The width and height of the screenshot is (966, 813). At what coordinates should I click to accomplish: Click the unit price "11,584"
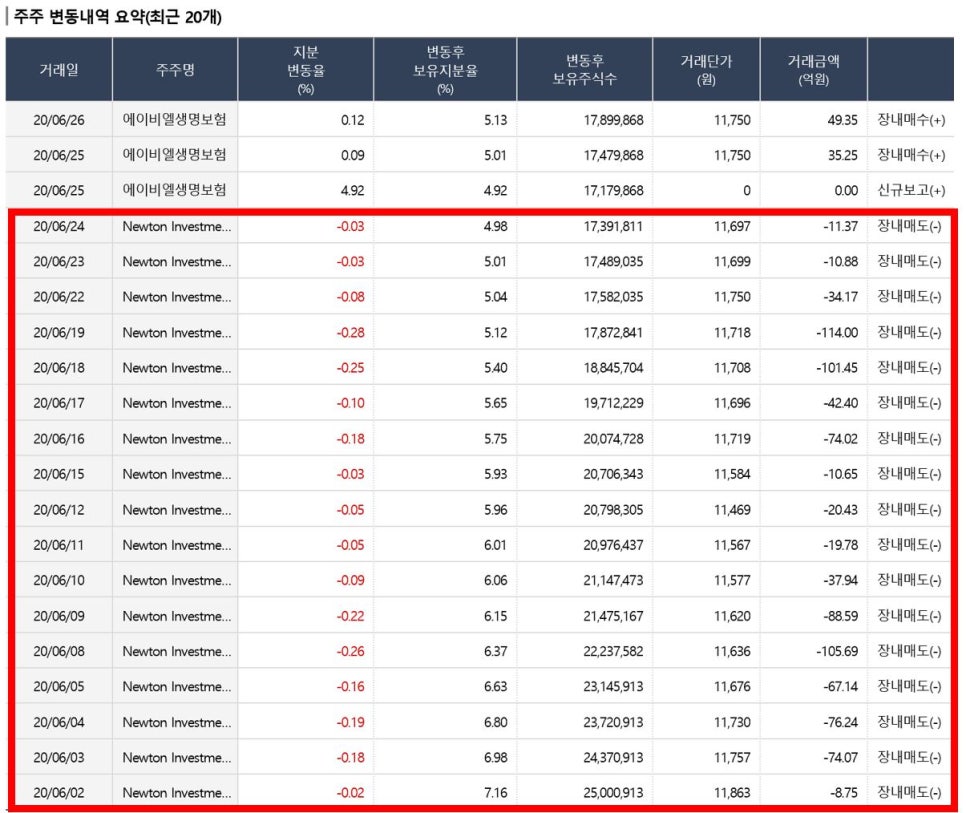point(733,474)
